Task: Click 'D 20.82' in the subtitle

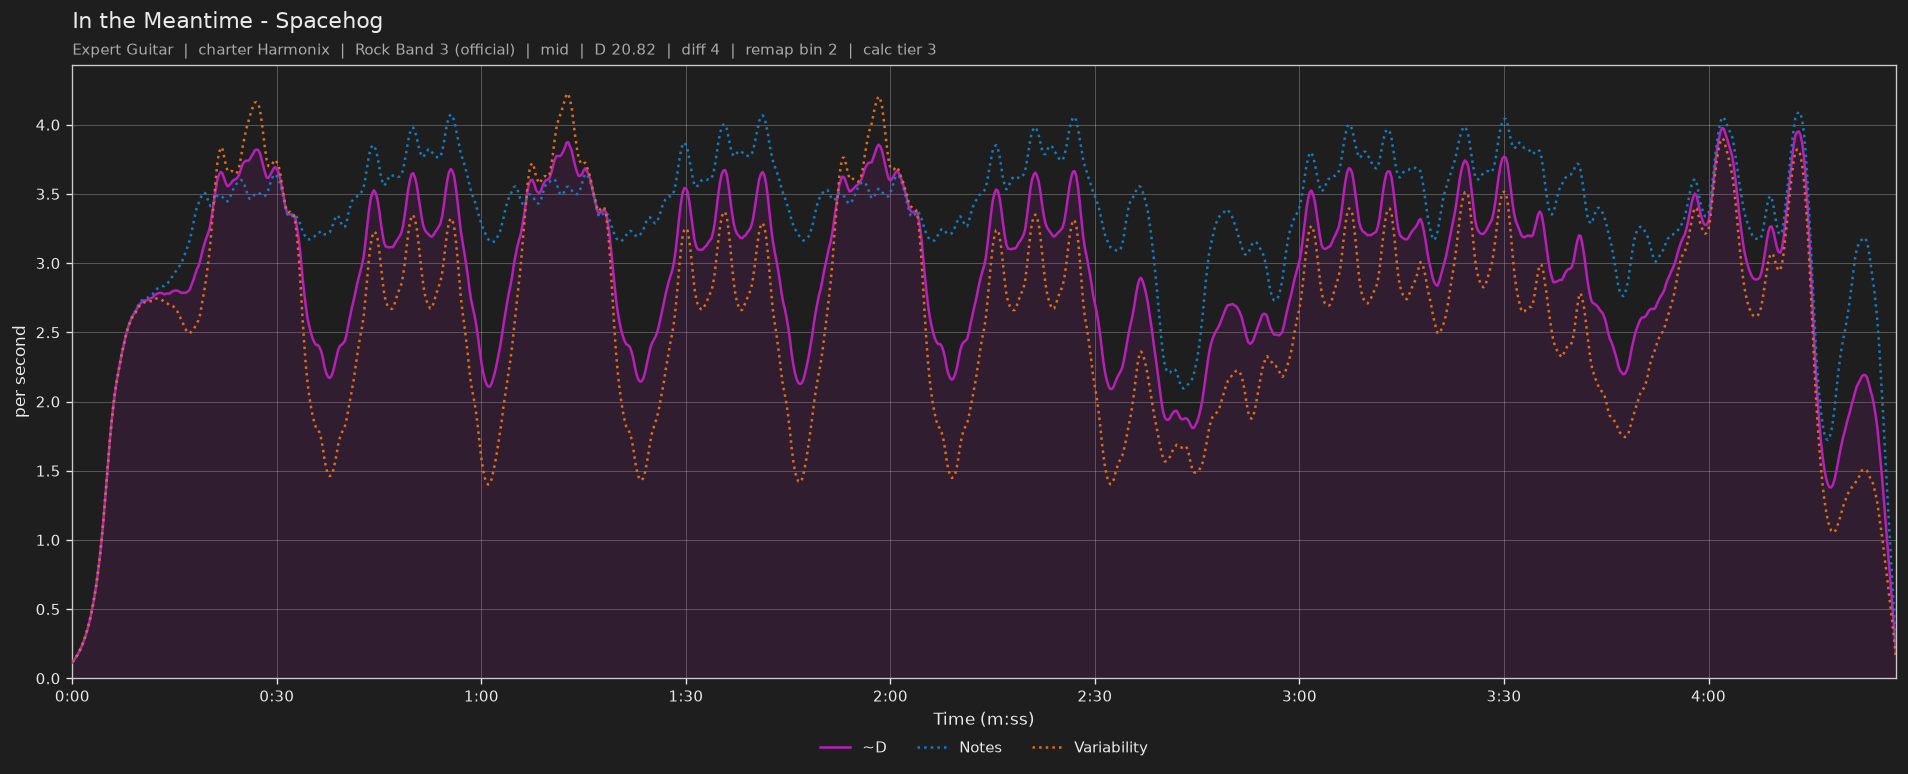Action: tap(625, 50)
